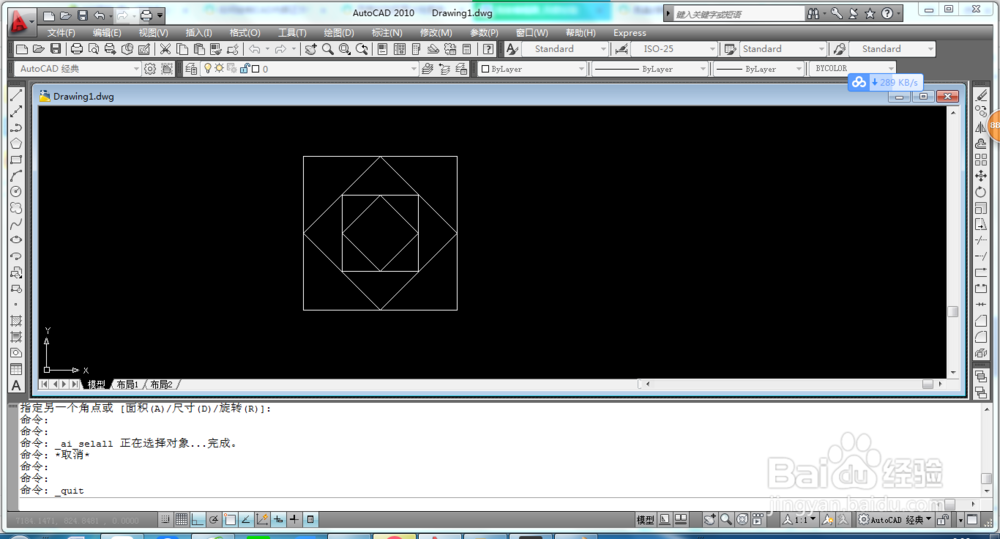
Task: Open the Layer Properties Manager icon
Action: 191,69
